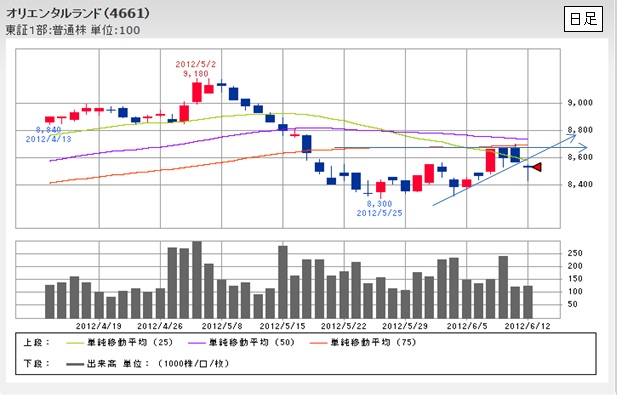Click the volume bar at 2012/5/15

click(x=283, y=282)
